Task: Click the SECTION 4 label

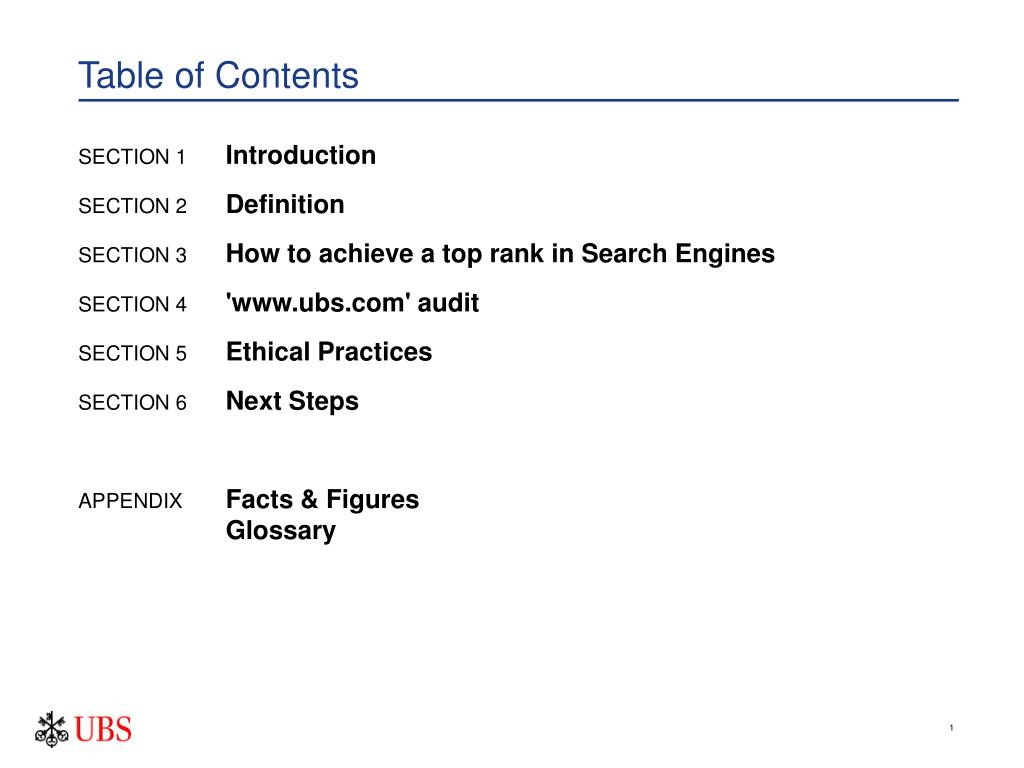Action: (133, 304)
